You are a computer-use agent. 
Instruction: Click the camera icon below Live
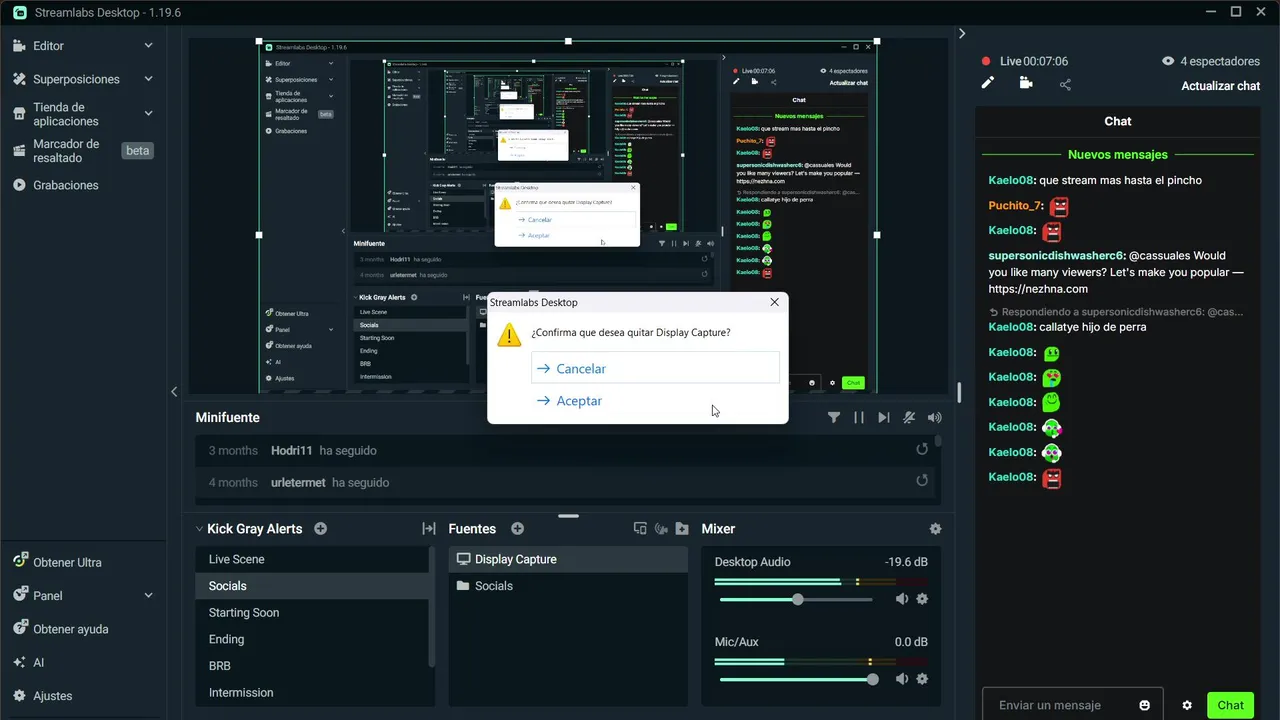pos(1026,84)
